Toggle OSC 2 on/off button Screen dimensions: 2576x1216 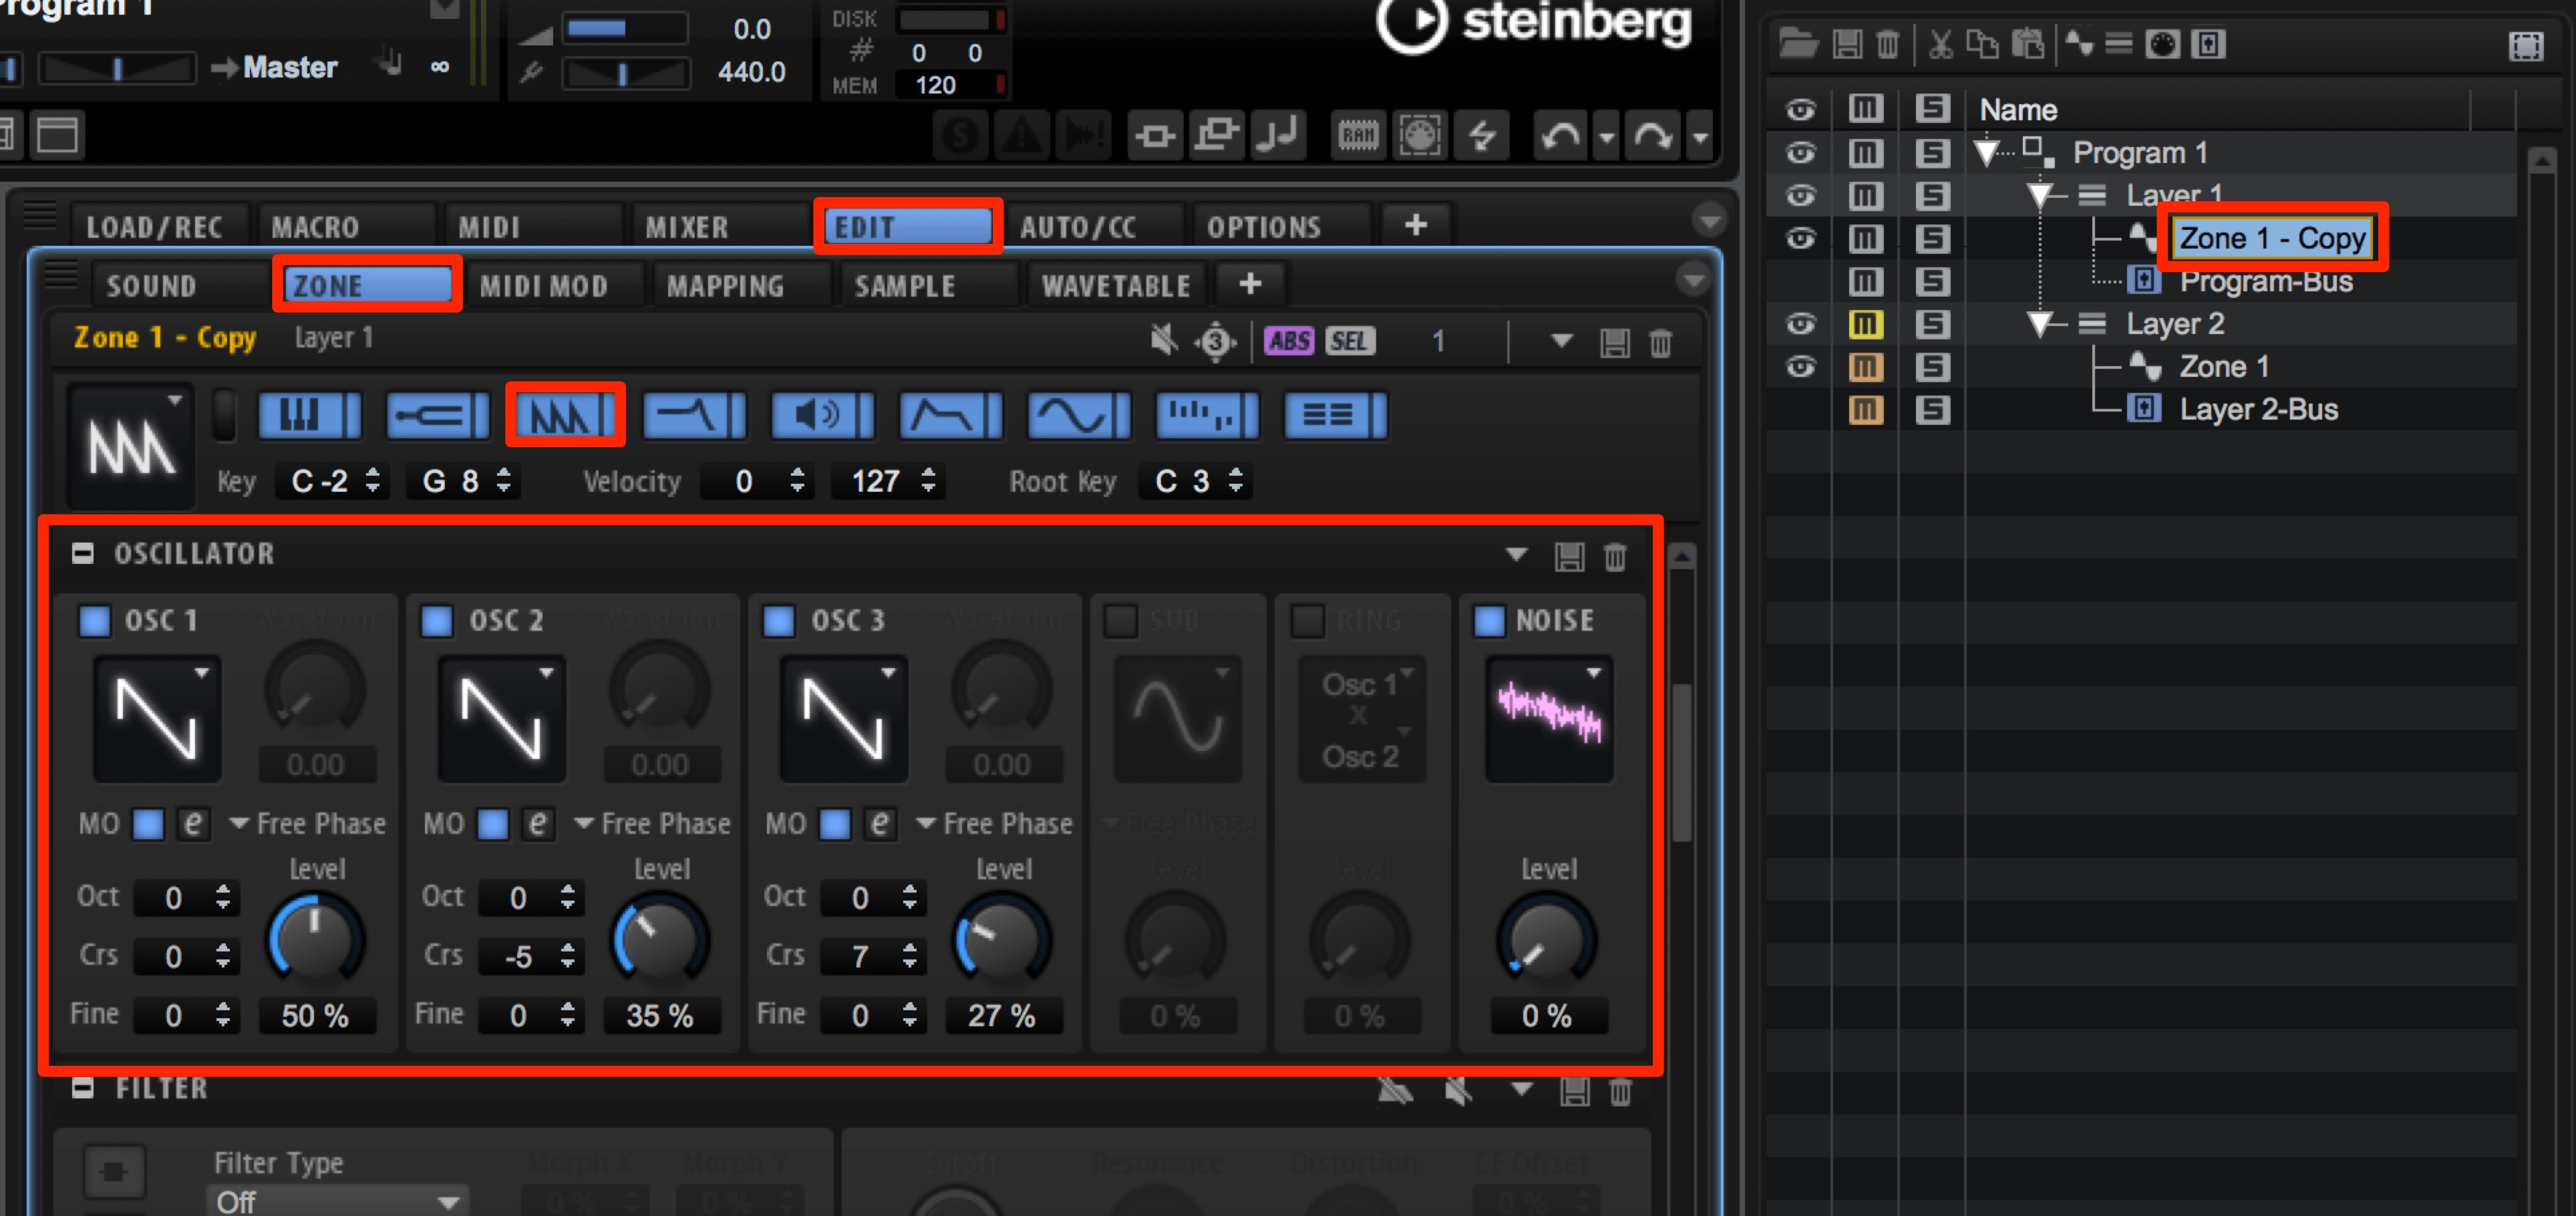click(x=437, y=621)
